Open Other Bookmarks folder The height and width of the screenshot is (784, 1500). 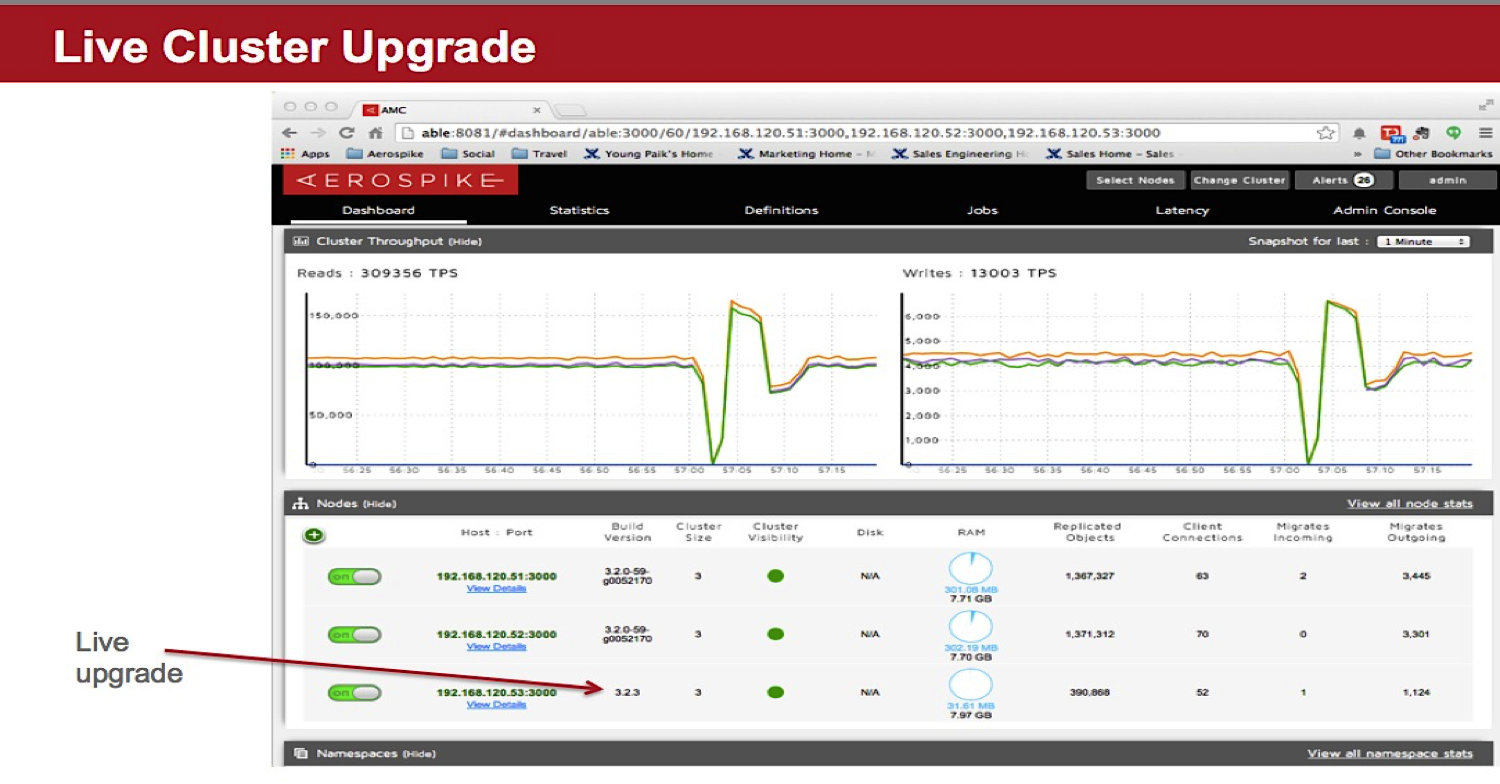tap(1433, 154)
